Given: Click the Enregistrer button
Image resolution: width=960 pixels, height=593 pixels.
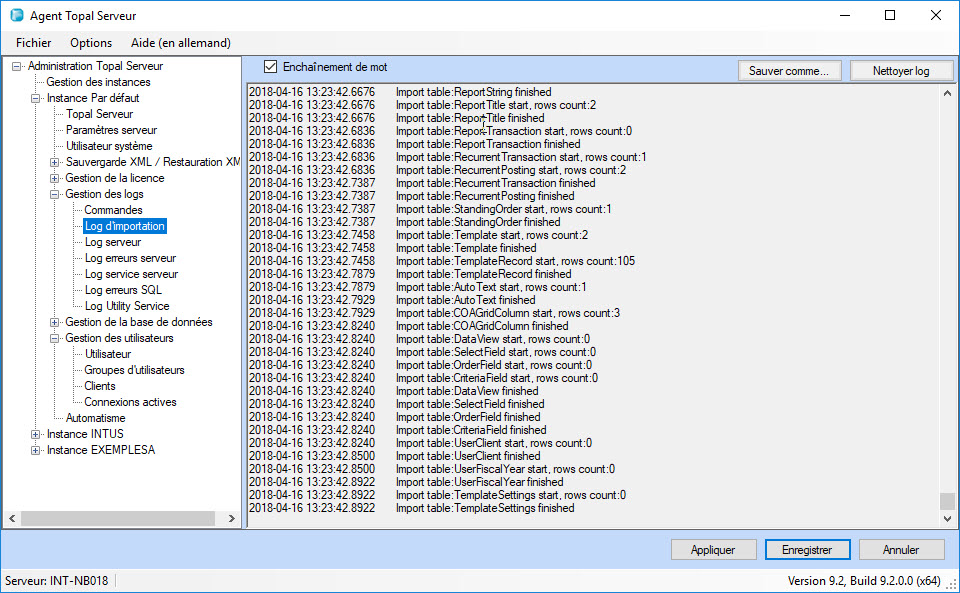Looking at the screenshot, I should point(807,550).
